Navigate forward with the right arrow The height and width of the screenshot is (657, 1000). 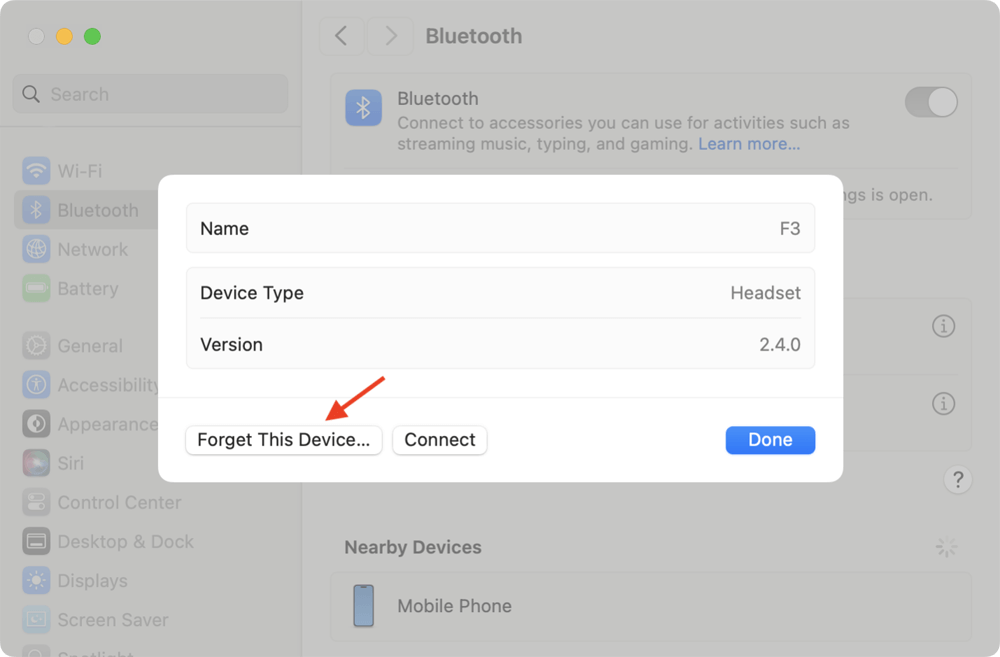[x=390, y=36]
